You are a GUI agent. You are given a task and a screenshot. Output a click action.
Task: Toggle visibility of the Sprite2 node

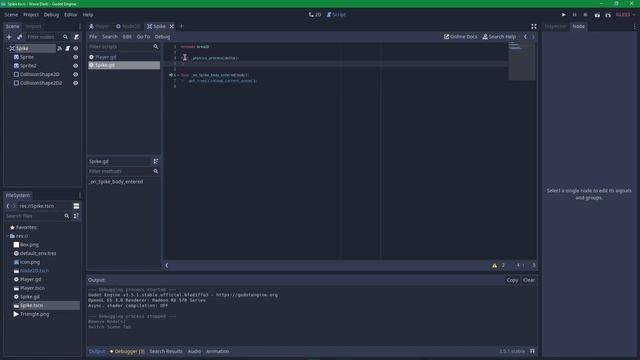(76, 66)
